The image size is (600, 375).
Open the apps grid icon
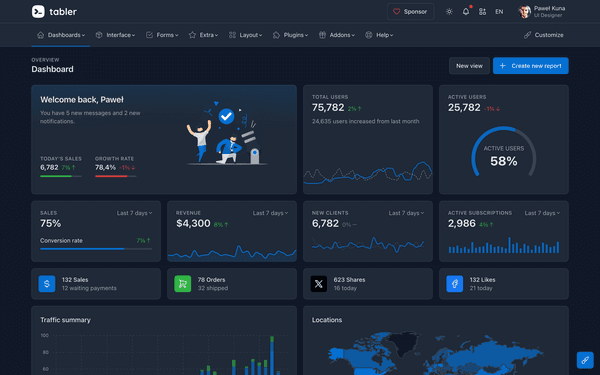click(x=483, y=11)
